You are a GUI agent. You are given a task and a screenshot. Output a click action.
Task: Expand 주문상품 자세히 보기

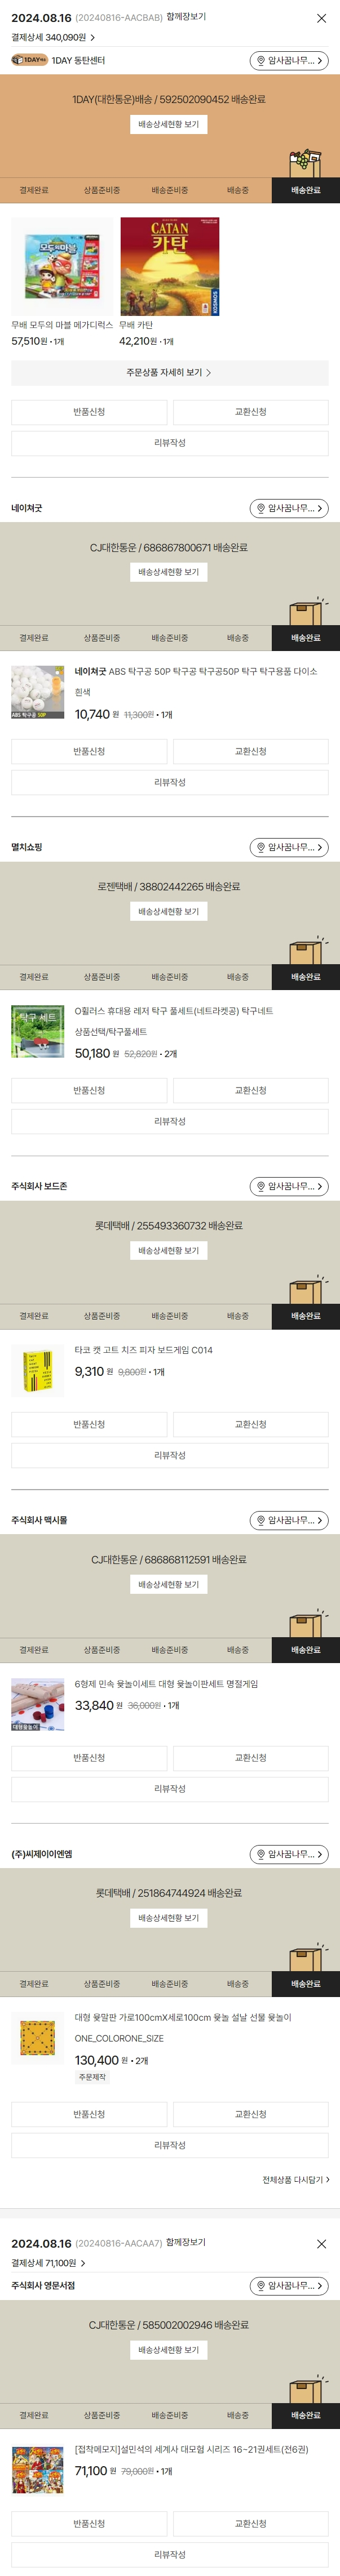click(x=169, y=372)
